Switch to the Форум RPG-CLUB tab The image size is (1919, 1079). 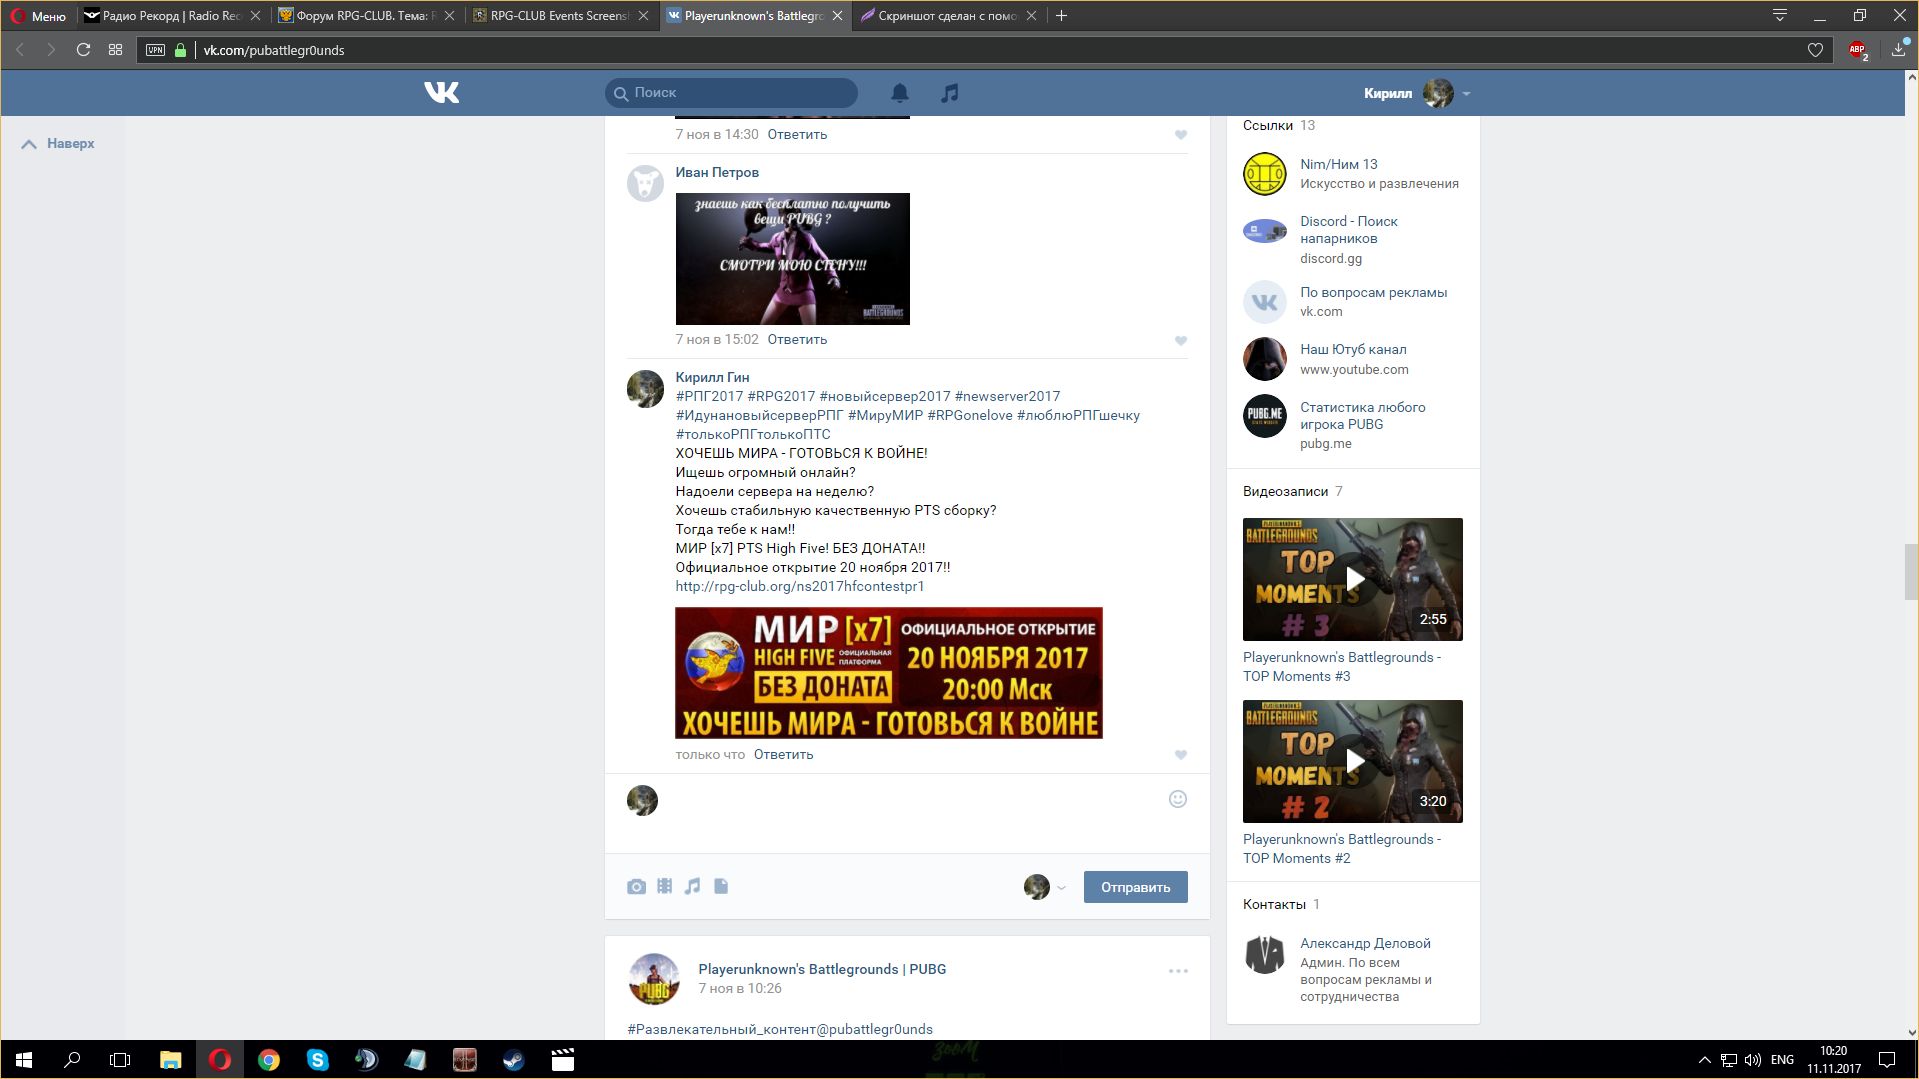click(x=365, y=16)
